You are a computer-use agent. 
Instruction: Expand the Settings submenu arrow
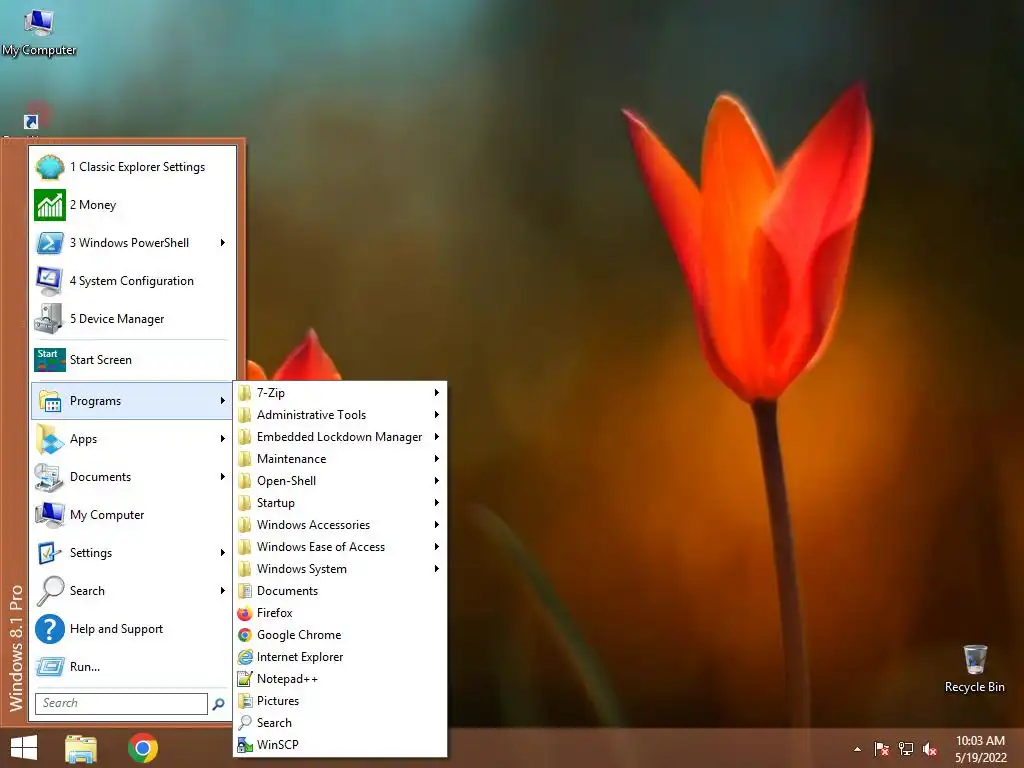[223, 552]
